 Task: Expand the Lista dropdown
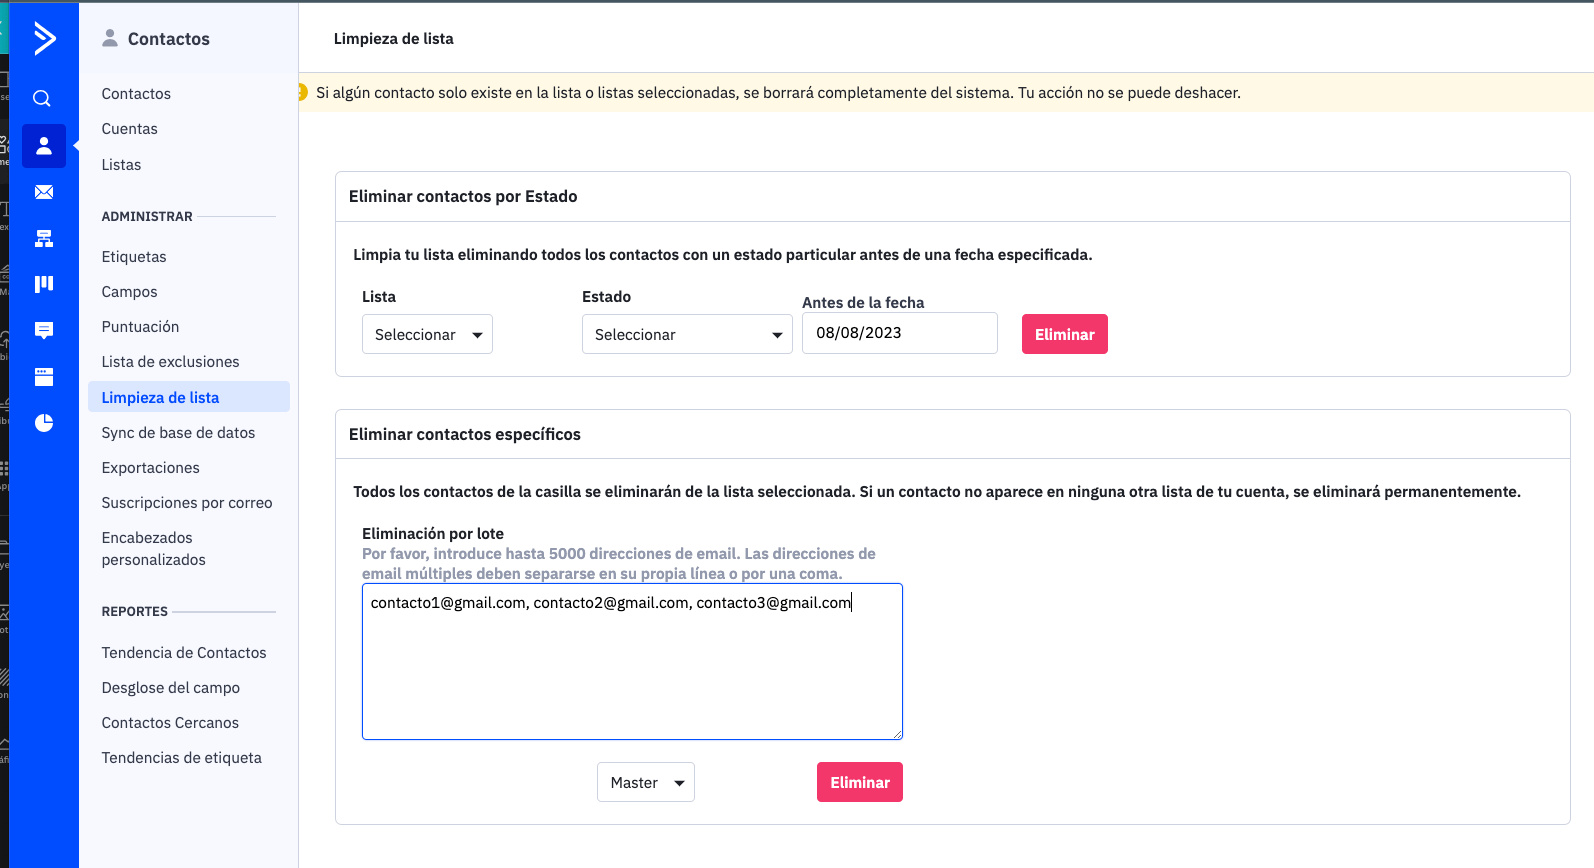coord(427,335)
